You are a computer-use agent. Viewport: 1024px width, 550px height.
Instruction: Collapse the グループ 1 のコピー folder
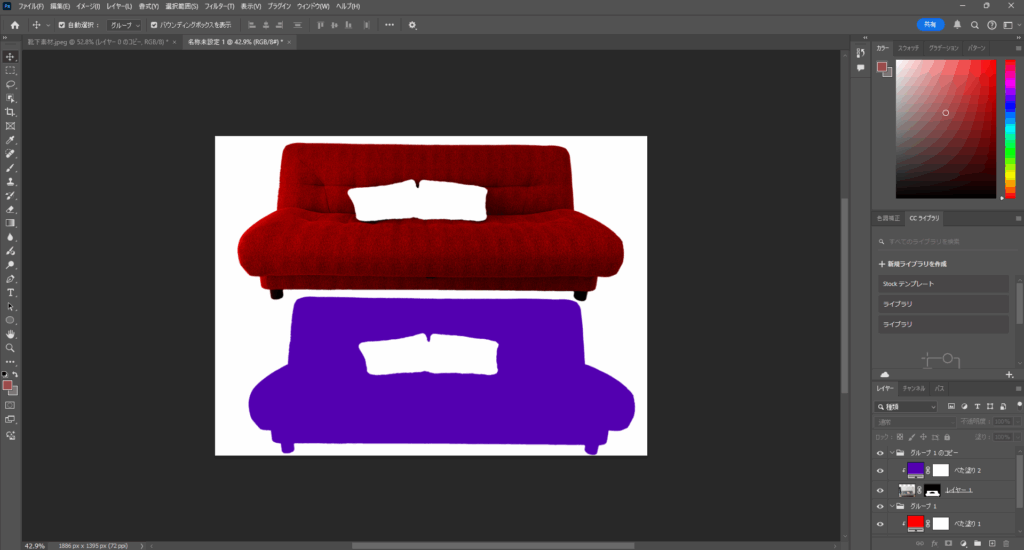point(881,452)
